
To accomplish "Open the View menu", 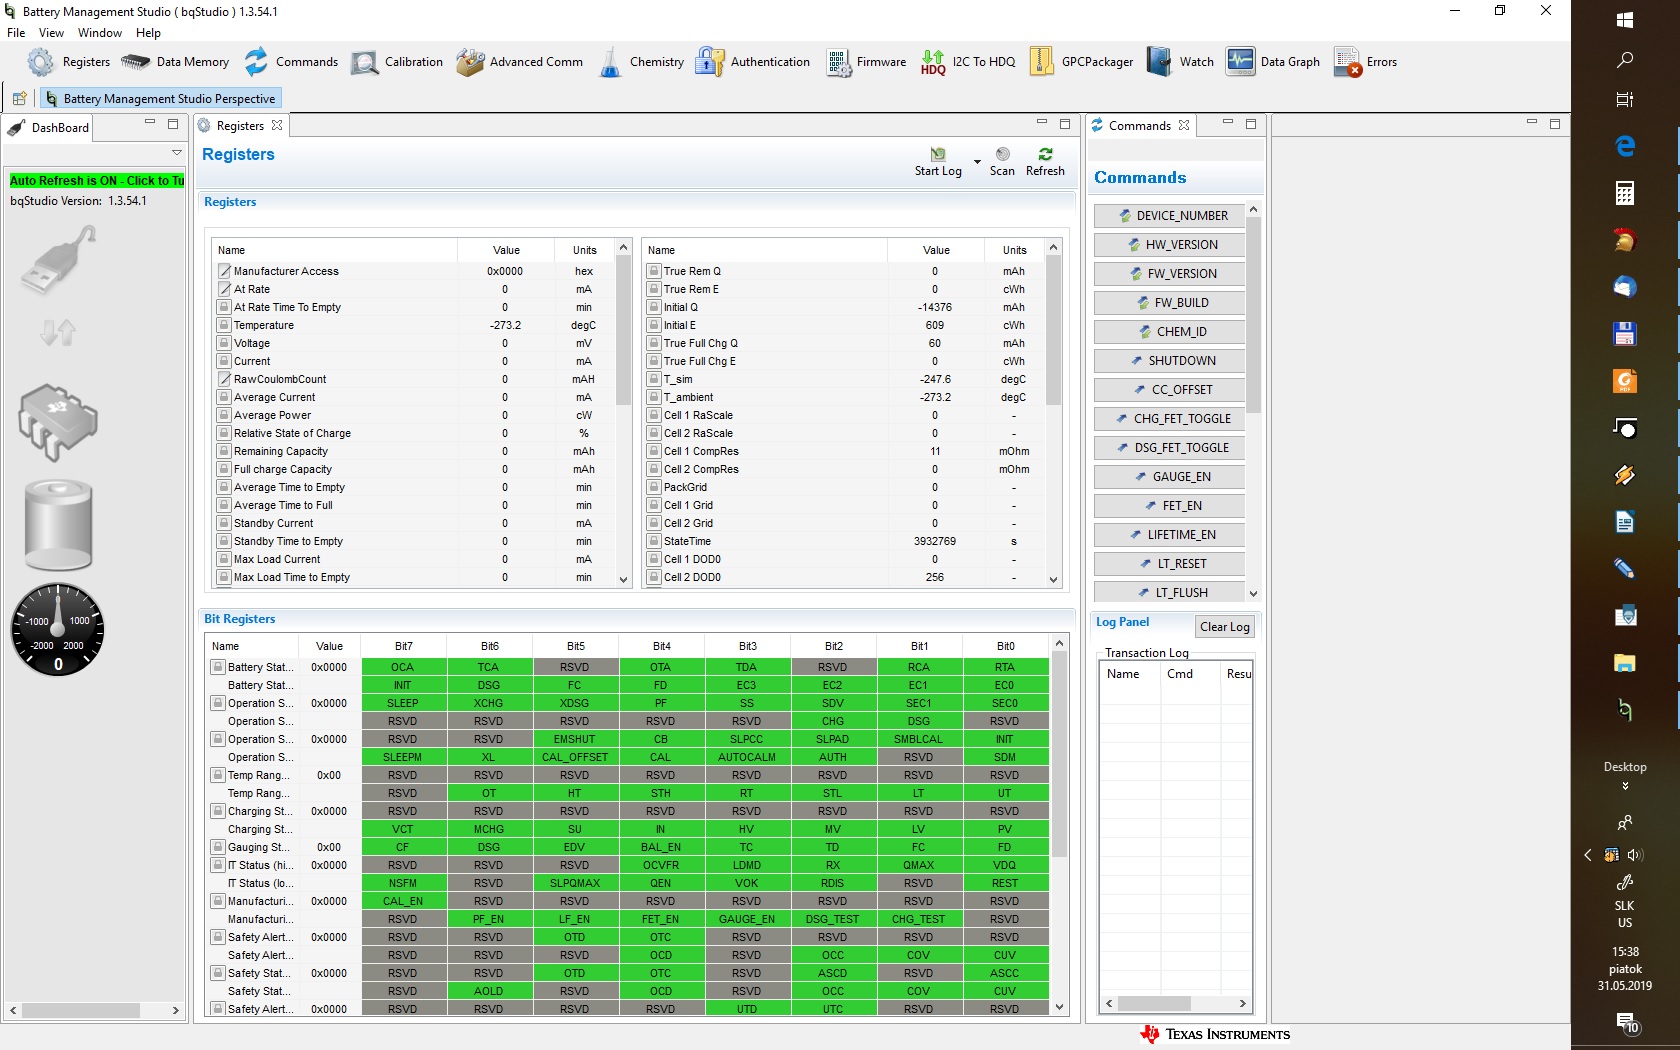I will coord(51,33).
